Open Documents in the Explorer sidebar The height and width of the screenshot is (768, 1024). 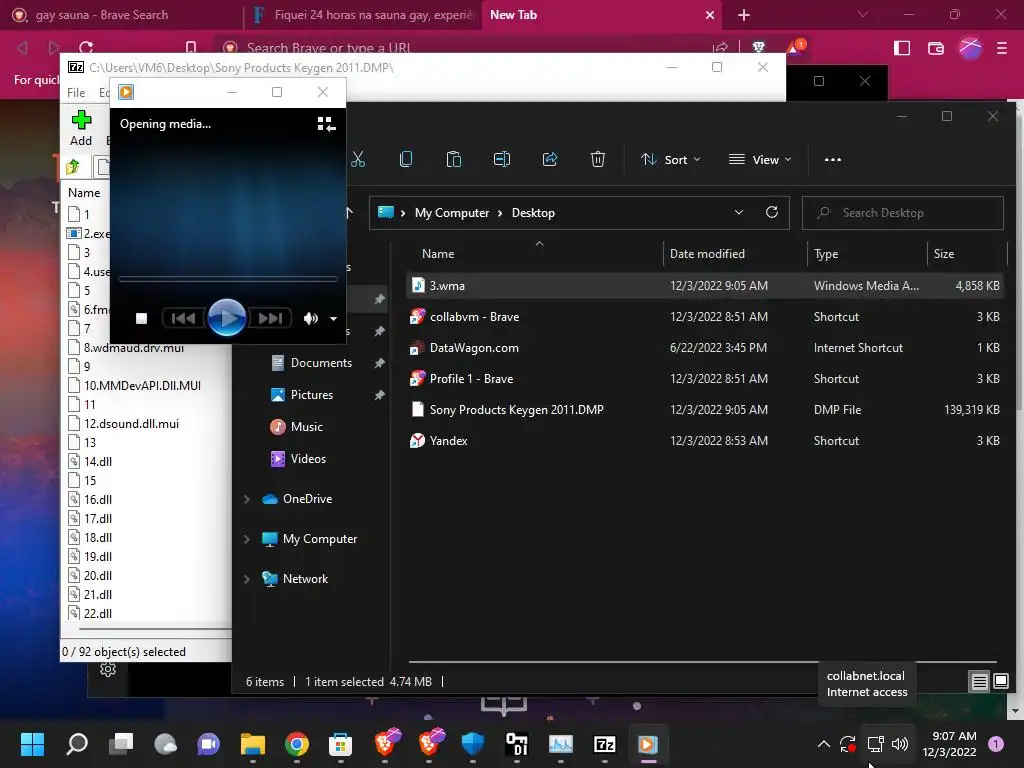click(x=321, y=362)
